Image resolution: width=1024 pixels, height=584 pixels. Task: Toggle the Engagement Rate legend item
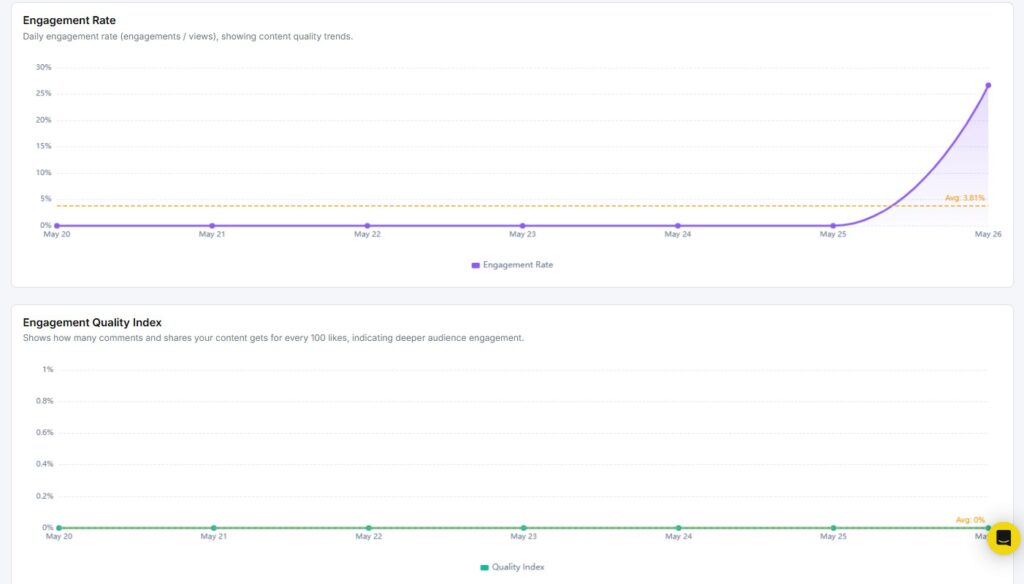click(x=512, y=265)
